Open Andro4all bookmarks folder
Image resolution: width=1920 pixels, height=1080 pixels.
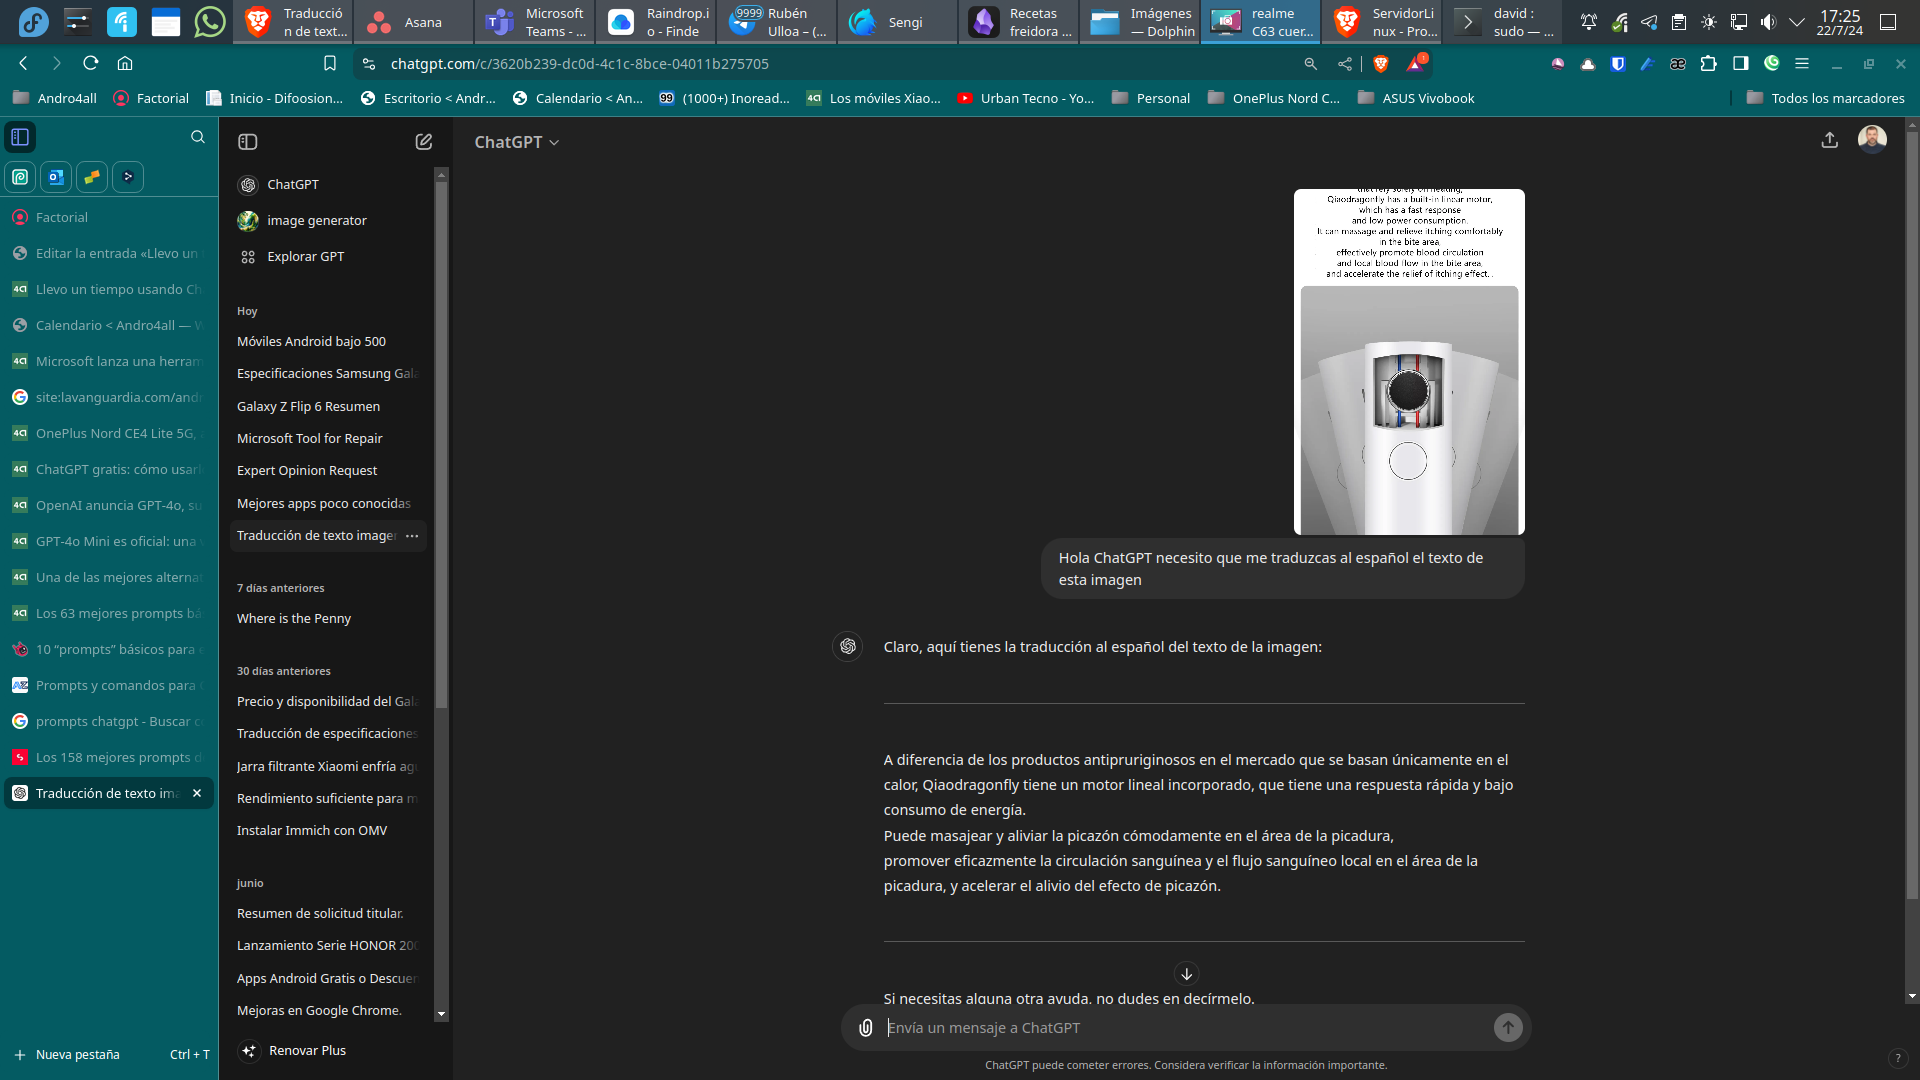tap(55, 98)
